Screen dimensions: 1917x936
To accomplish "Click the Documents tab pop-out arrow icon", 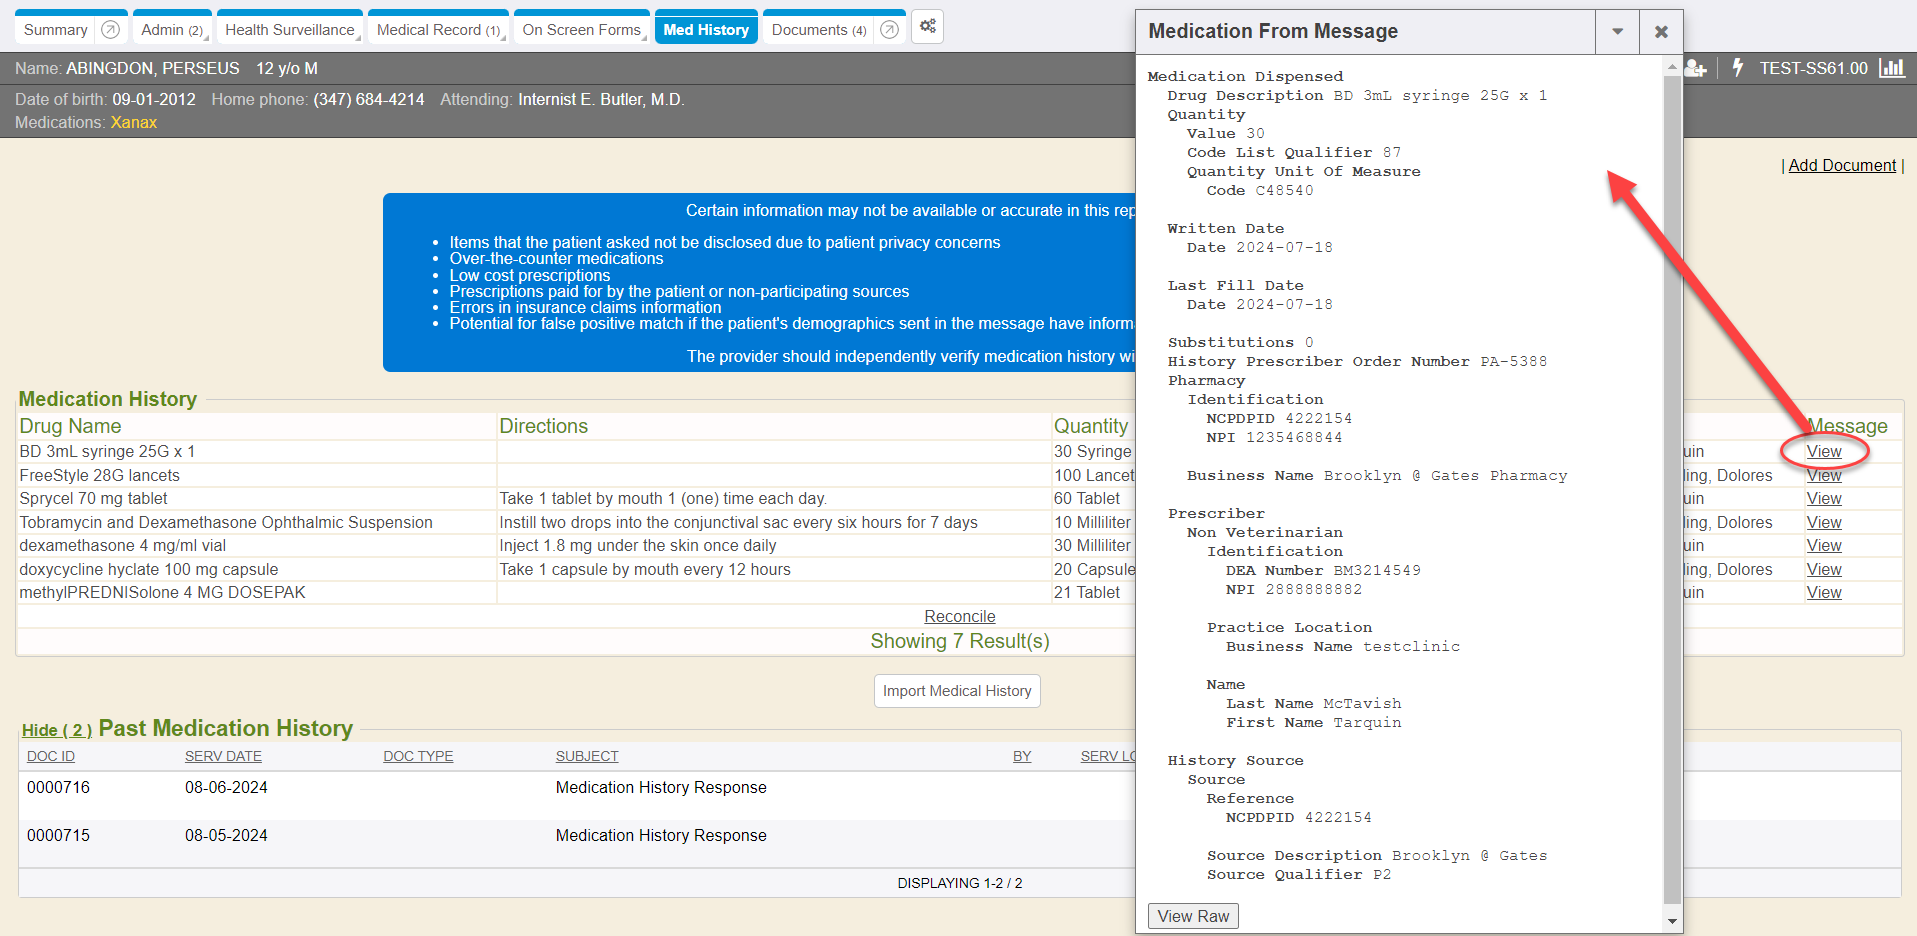I will coord(889,30).
